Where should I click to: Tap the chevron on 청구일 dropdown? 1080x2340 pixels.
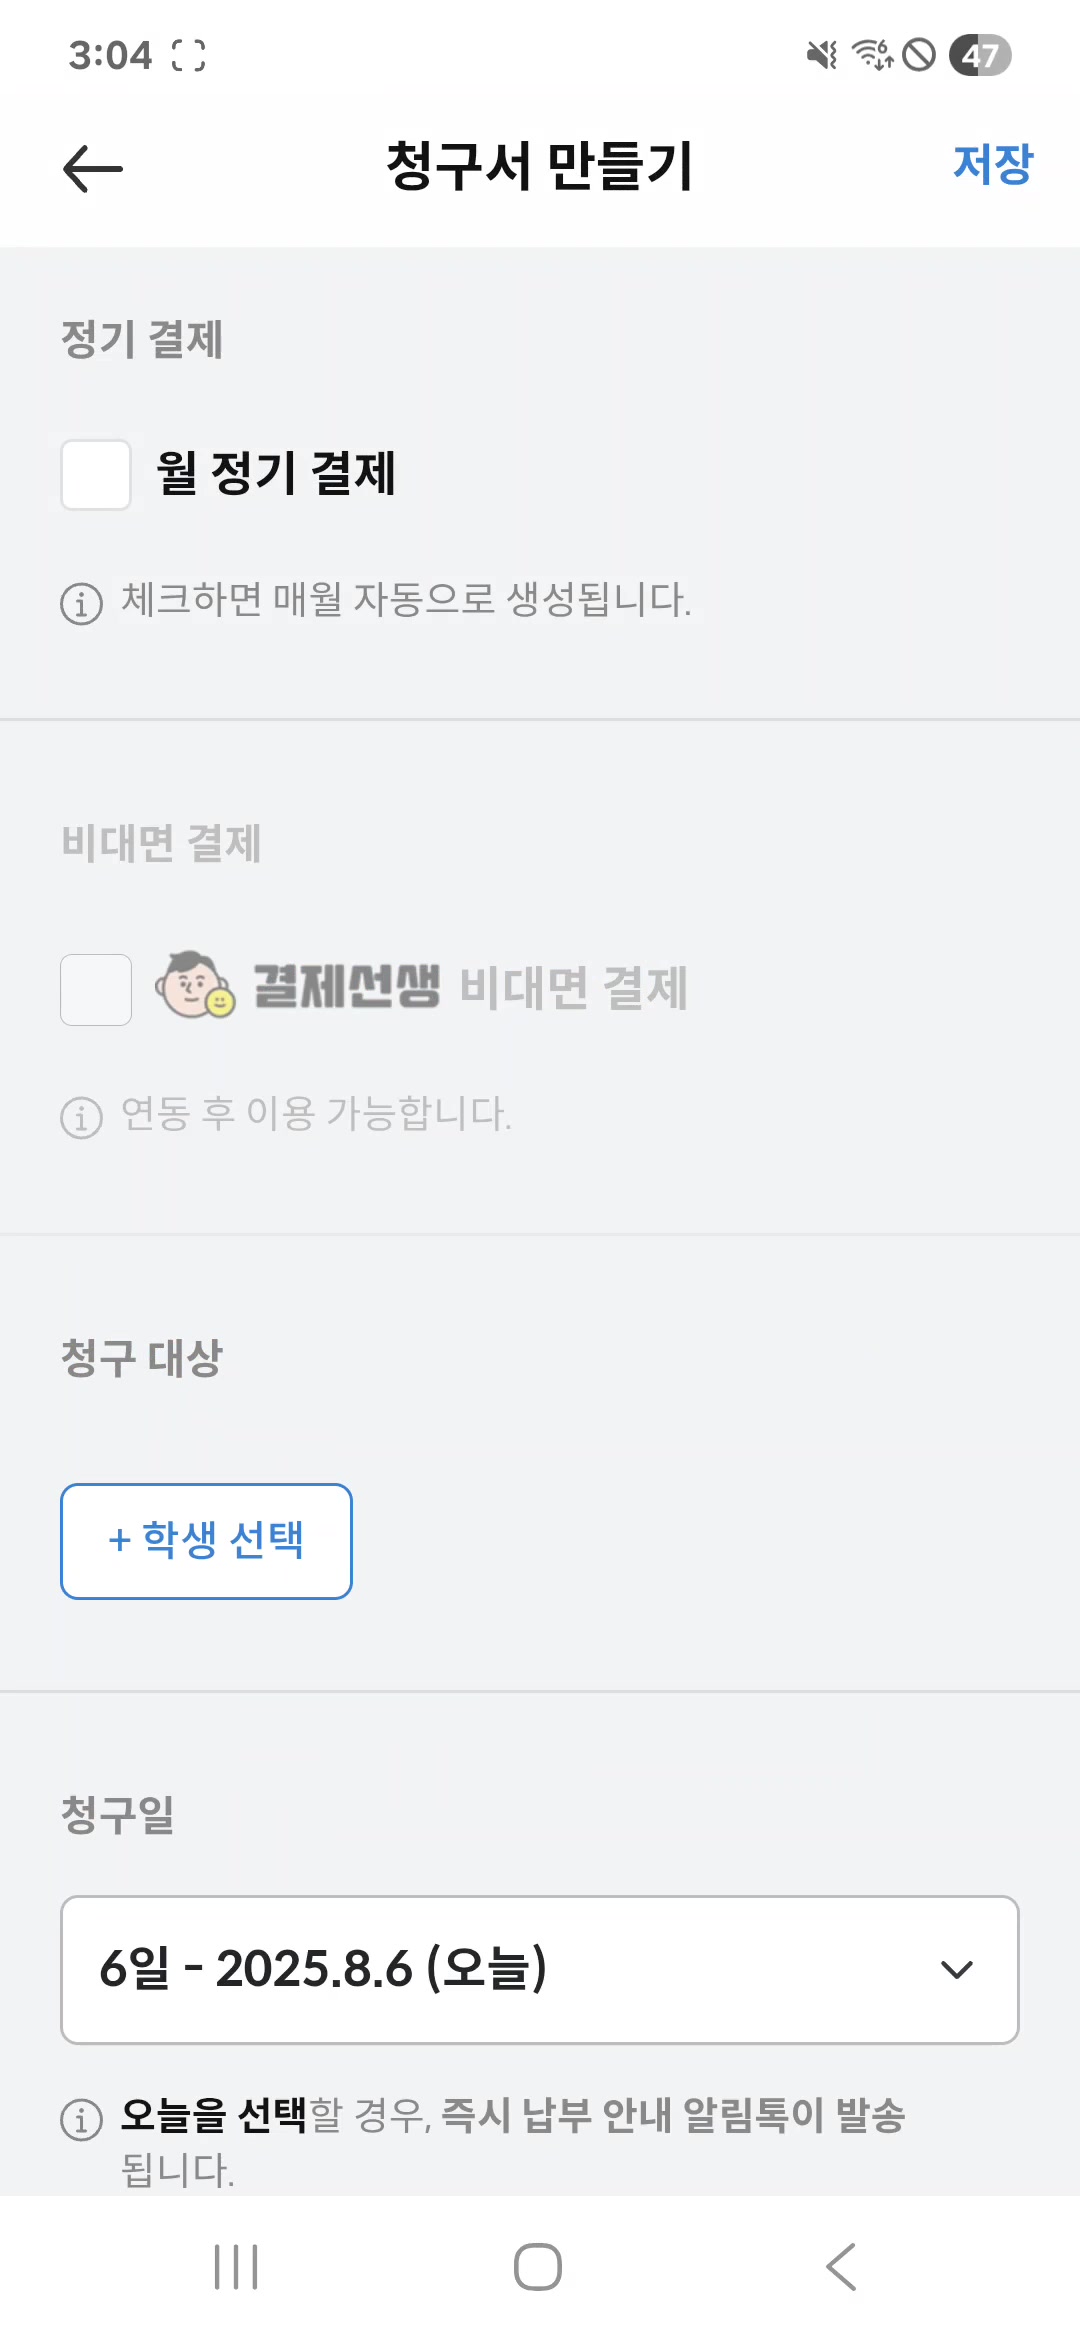click(x=957, y=1970)
